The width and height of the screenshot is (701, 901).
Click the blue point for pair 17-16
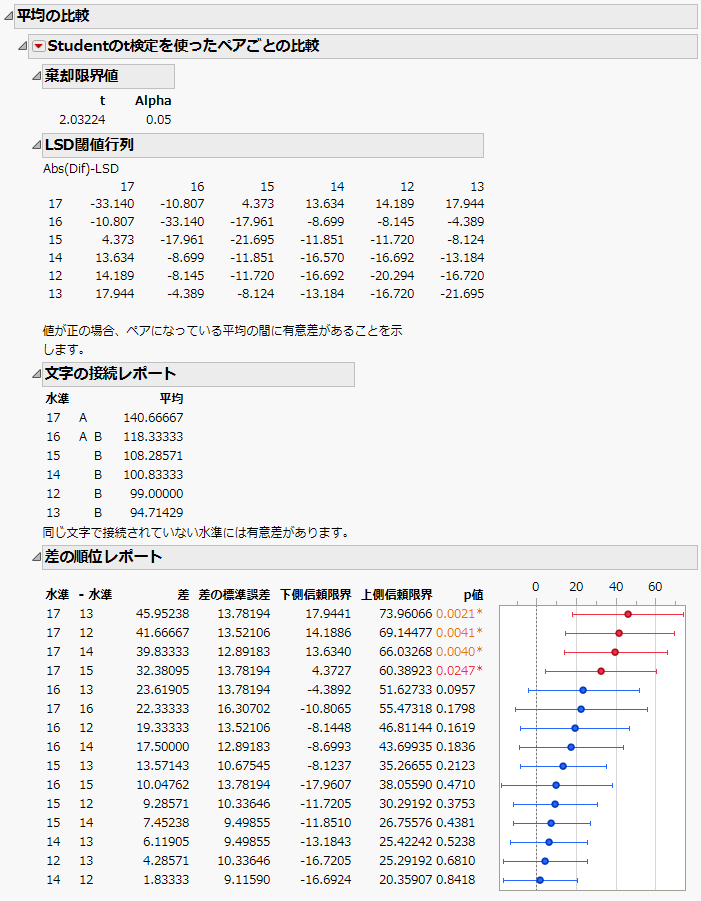(x=581, y=709)
